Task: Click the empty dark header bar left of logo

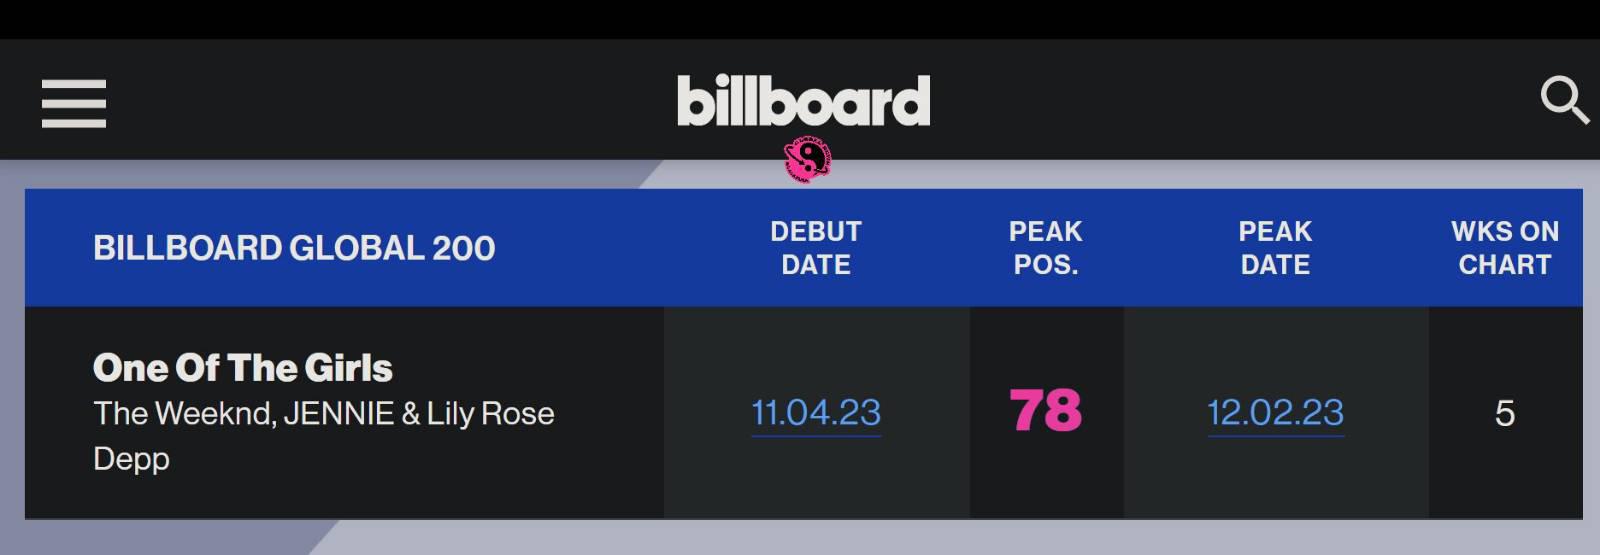Action: click(390, 100)
